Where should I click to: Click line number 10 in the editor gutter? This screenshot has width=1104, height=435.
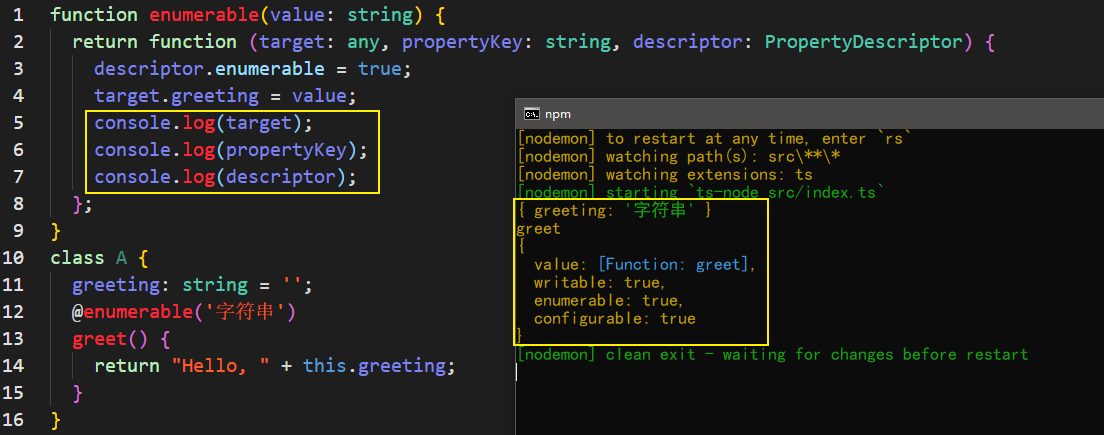[x=12, y=258]
